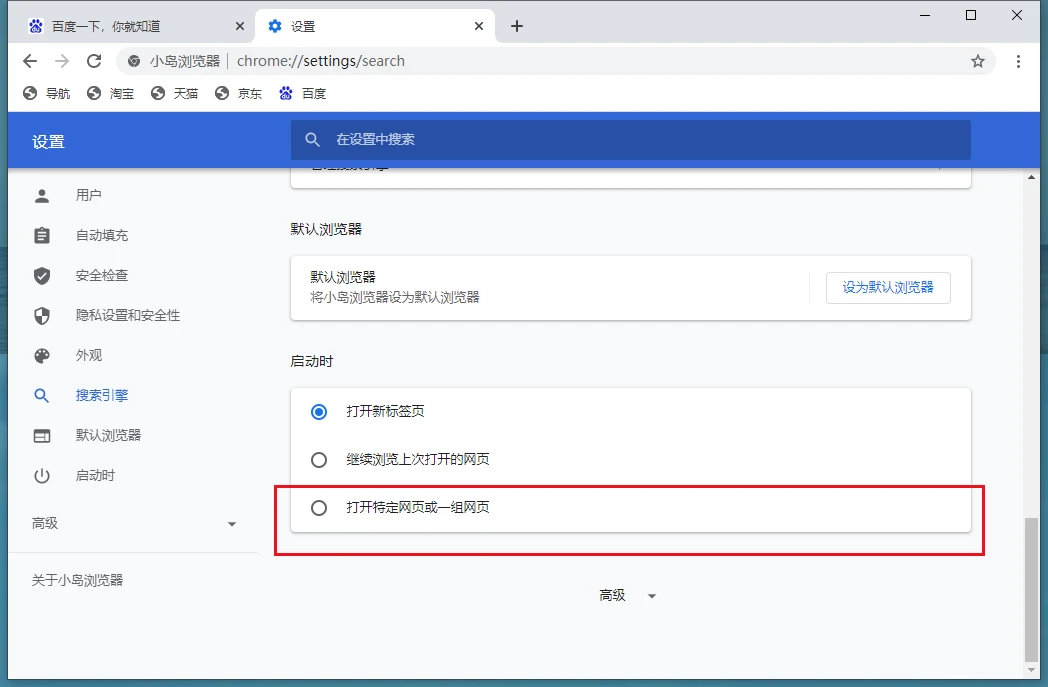This screenshot has width=1048, height=687.
Task: Click the half-shield icon beside 隐私设置和安全性
Action: 42,315
